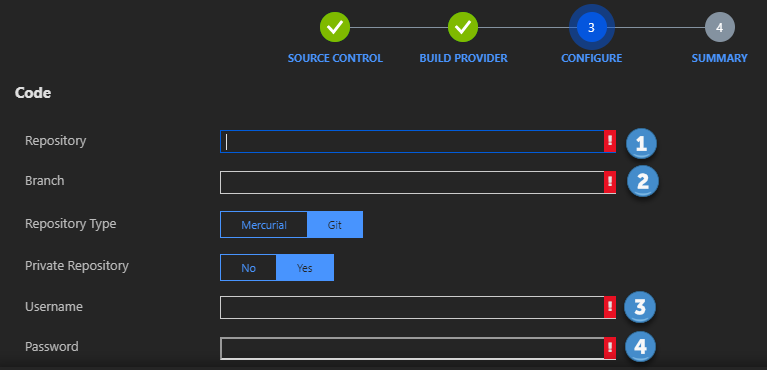Click the Password field red error icon
Screen dimensions: 767x370
[609, 348]
